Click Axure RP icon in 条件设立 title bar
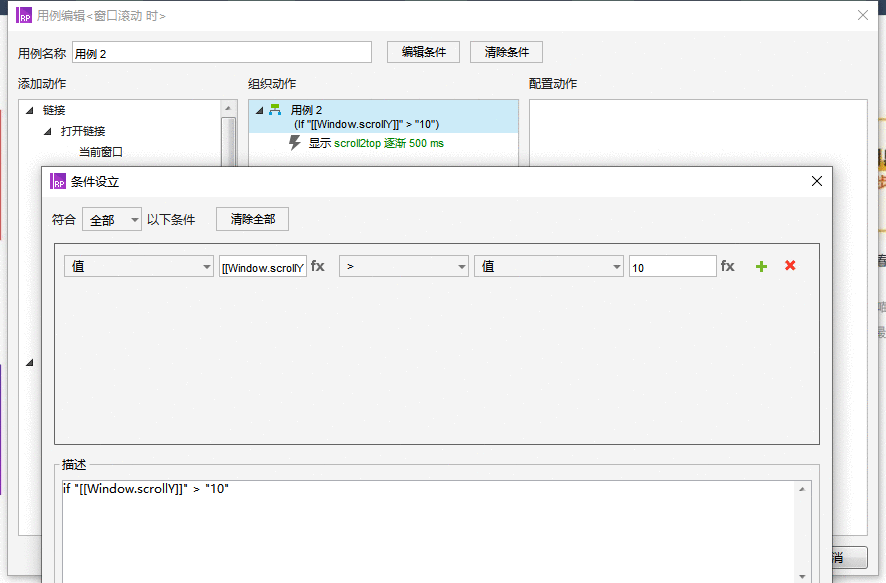Viewport: 886px width, 583px height. tap(58, 181)
